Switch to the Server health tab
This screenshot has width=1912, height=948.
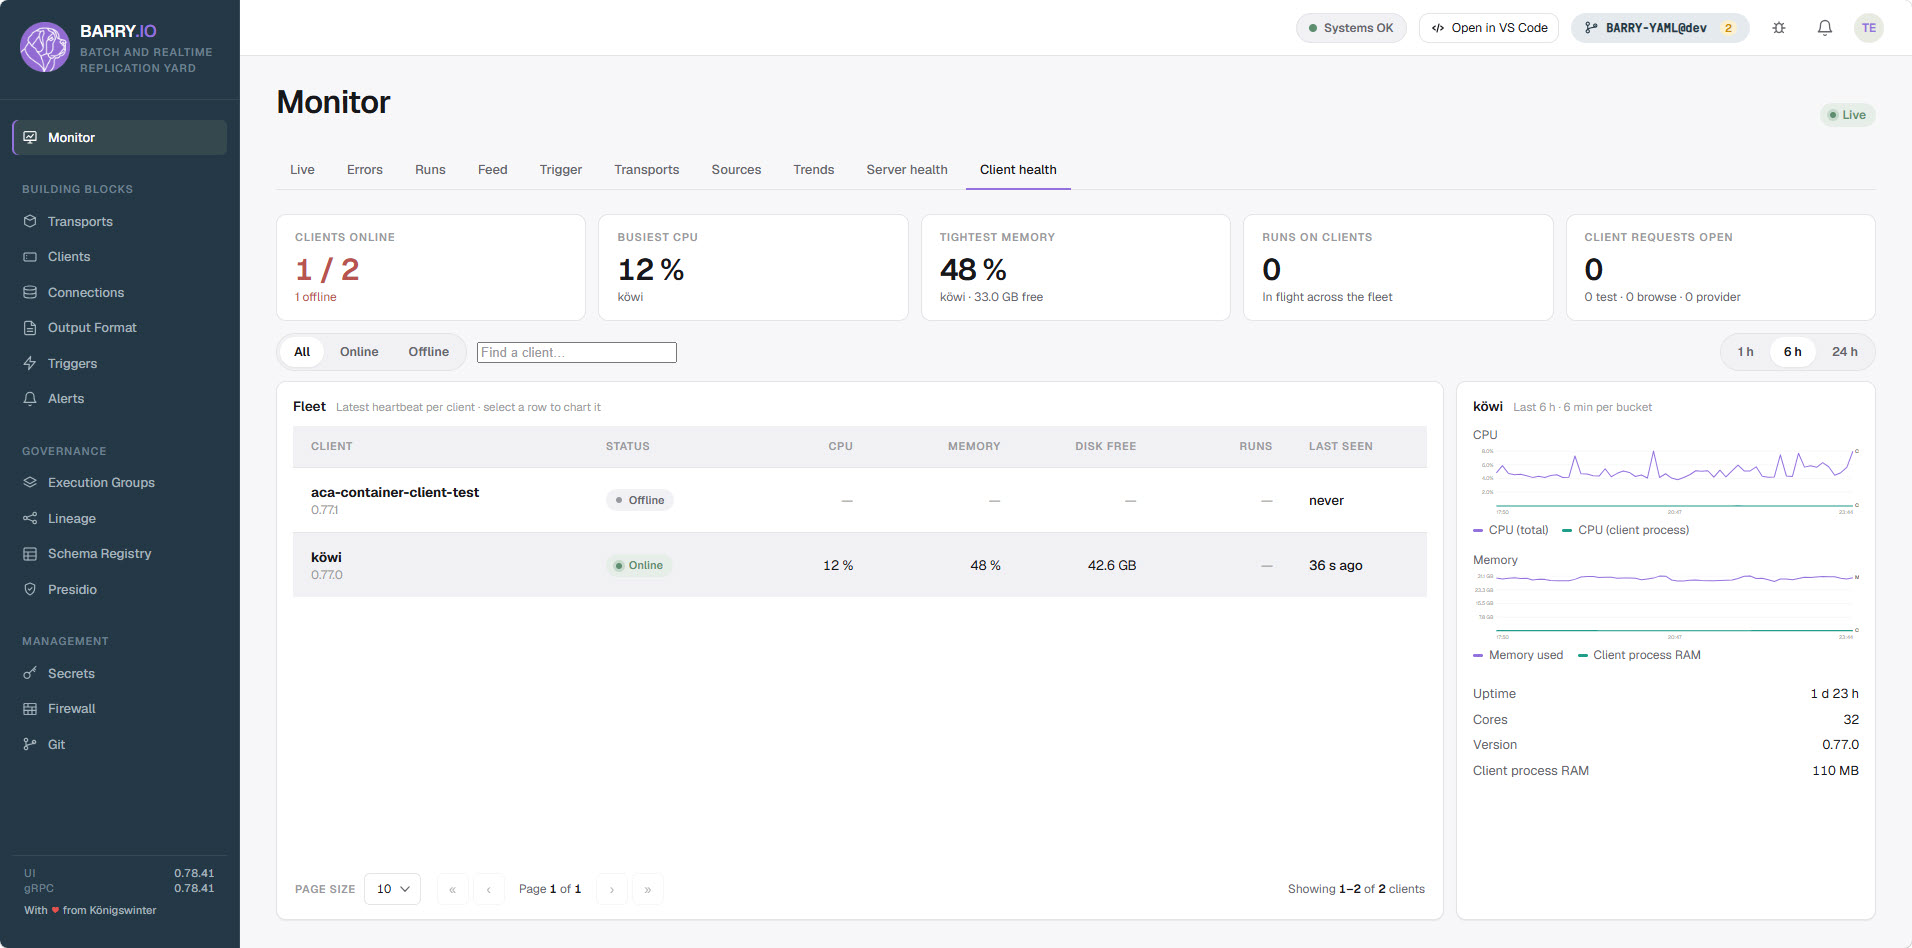click(x=907, y=170)
